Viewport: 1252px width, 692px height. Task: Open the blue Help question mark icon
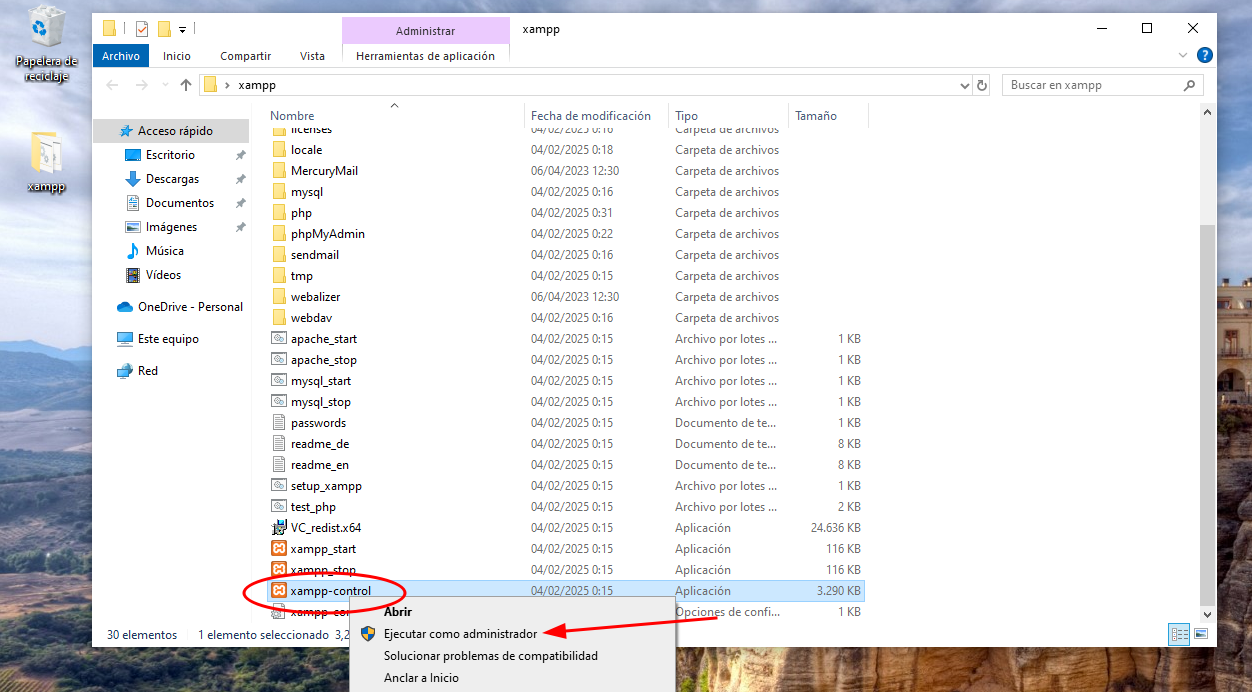(x=1205, y=56)
